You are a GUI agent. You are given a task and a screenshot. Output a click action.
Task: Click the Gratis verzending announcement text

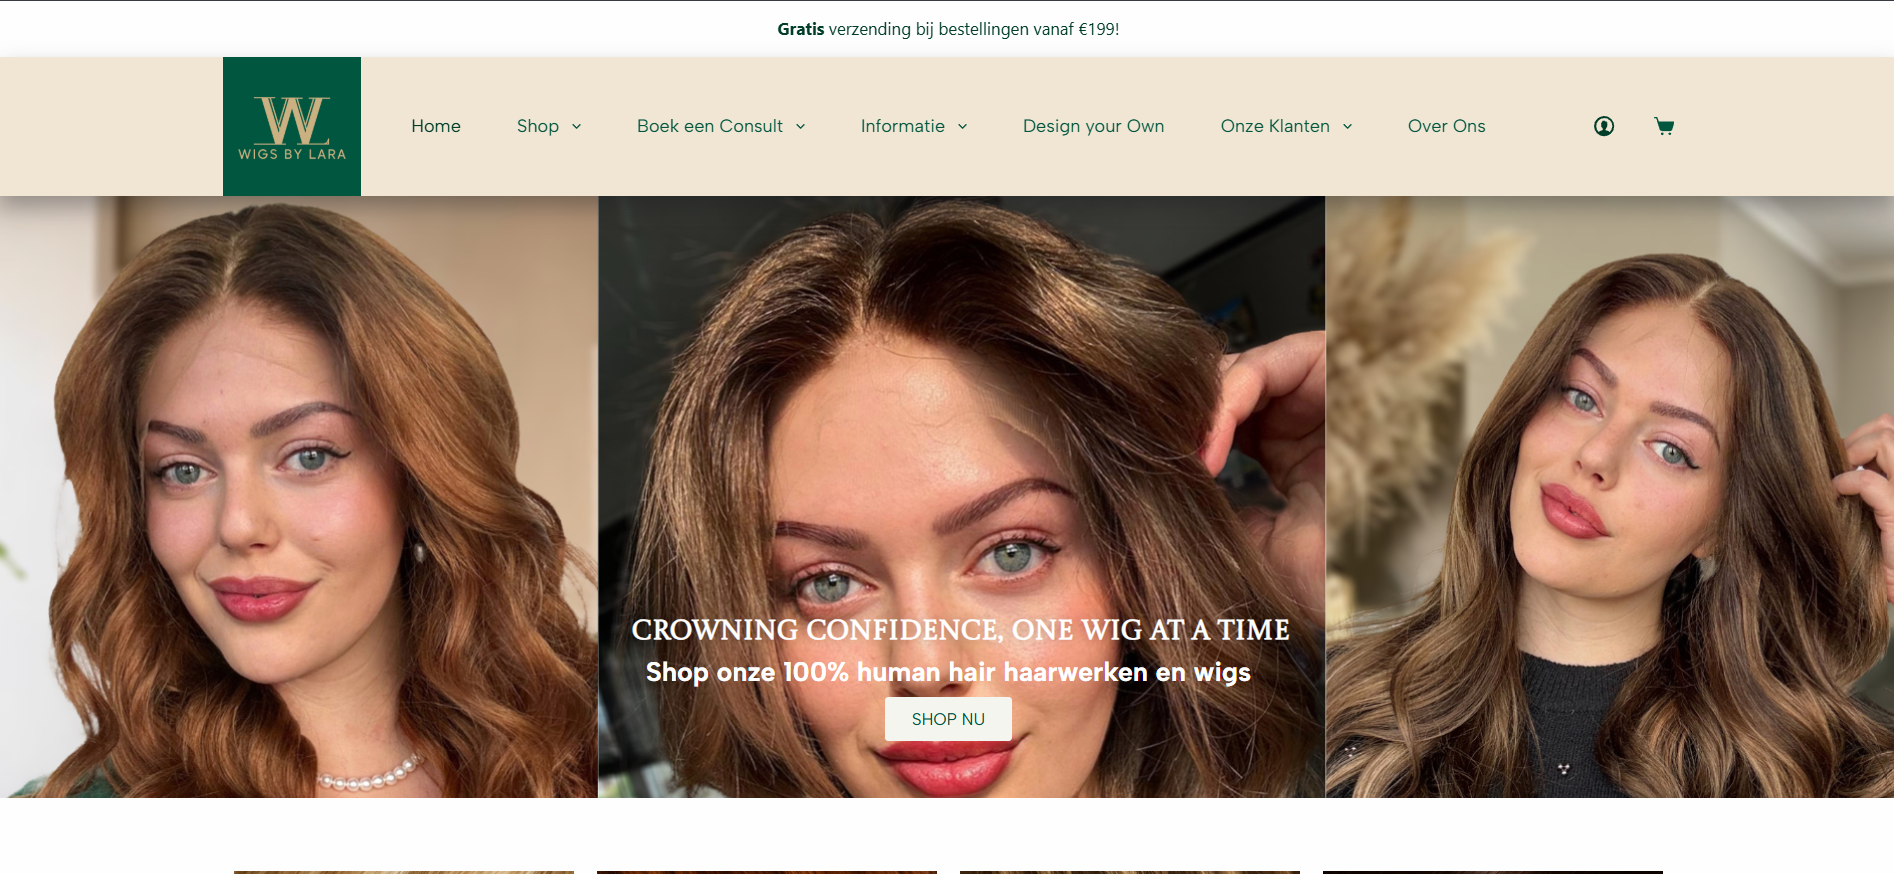[x=948, y=29]
